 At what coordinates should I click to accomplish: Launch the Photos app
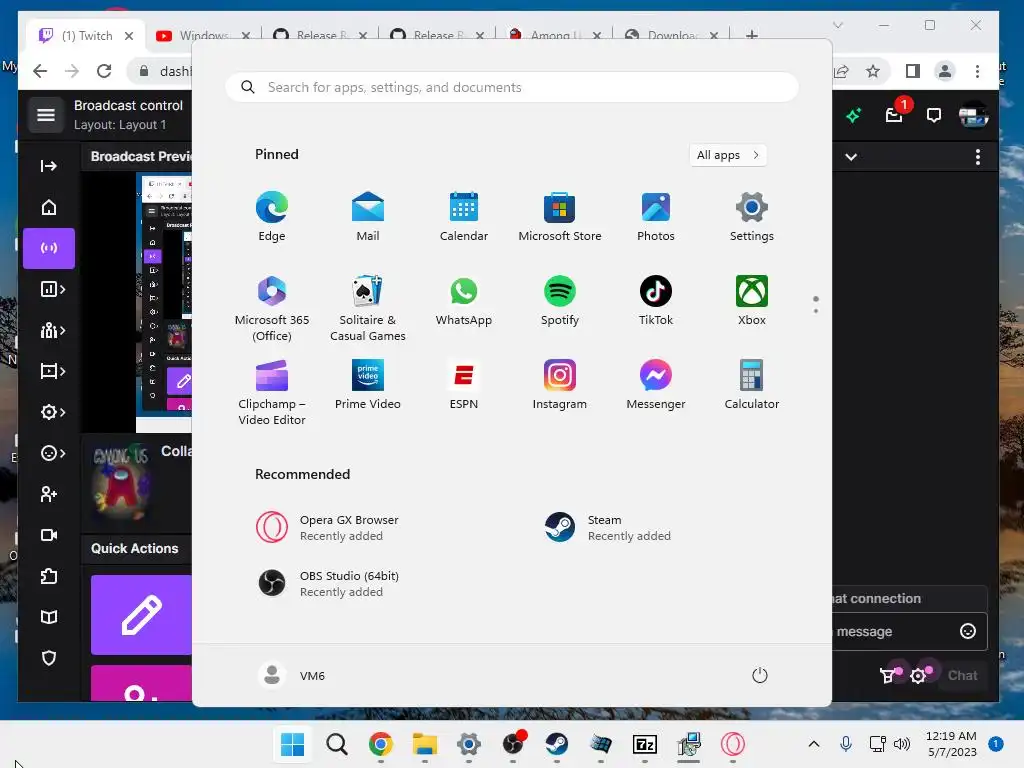tap(656, 217)
